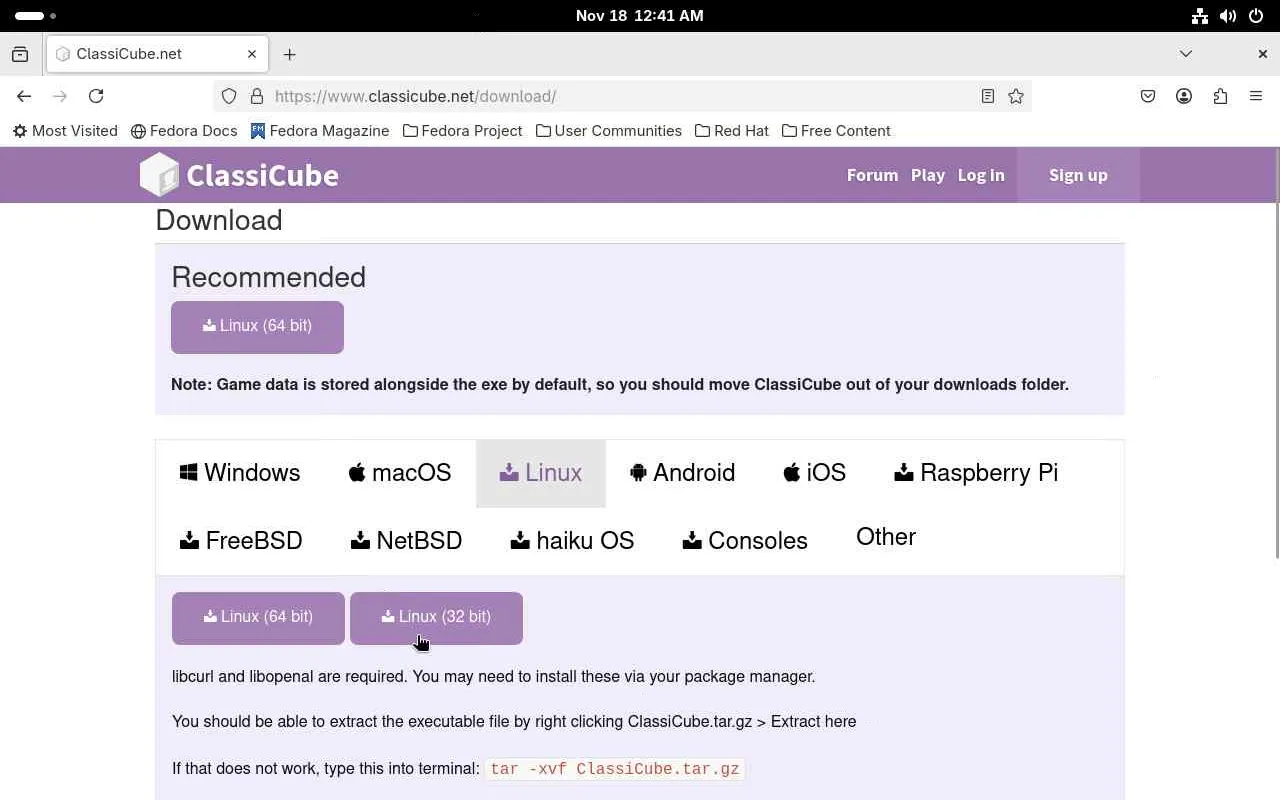Screen dimensions: 1280x800
Task: Open Fedora Docs bookmark
Action: click(x=184, y=131)
